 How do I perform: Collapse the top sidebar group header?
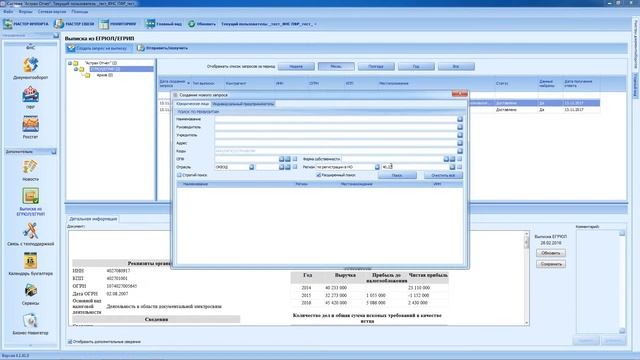[x=56, y=36]
